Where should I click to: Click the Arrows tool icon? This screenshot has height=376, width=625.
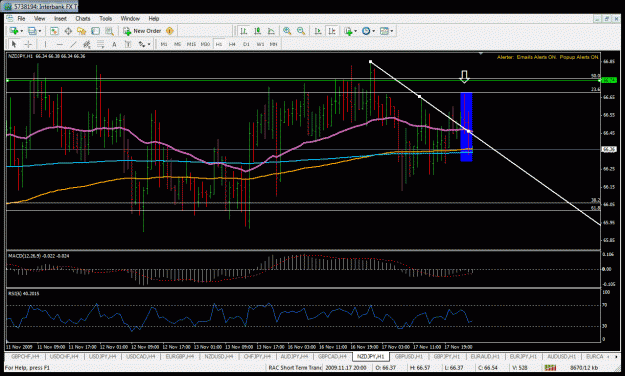pyautogui.click(x=142, y=44)
